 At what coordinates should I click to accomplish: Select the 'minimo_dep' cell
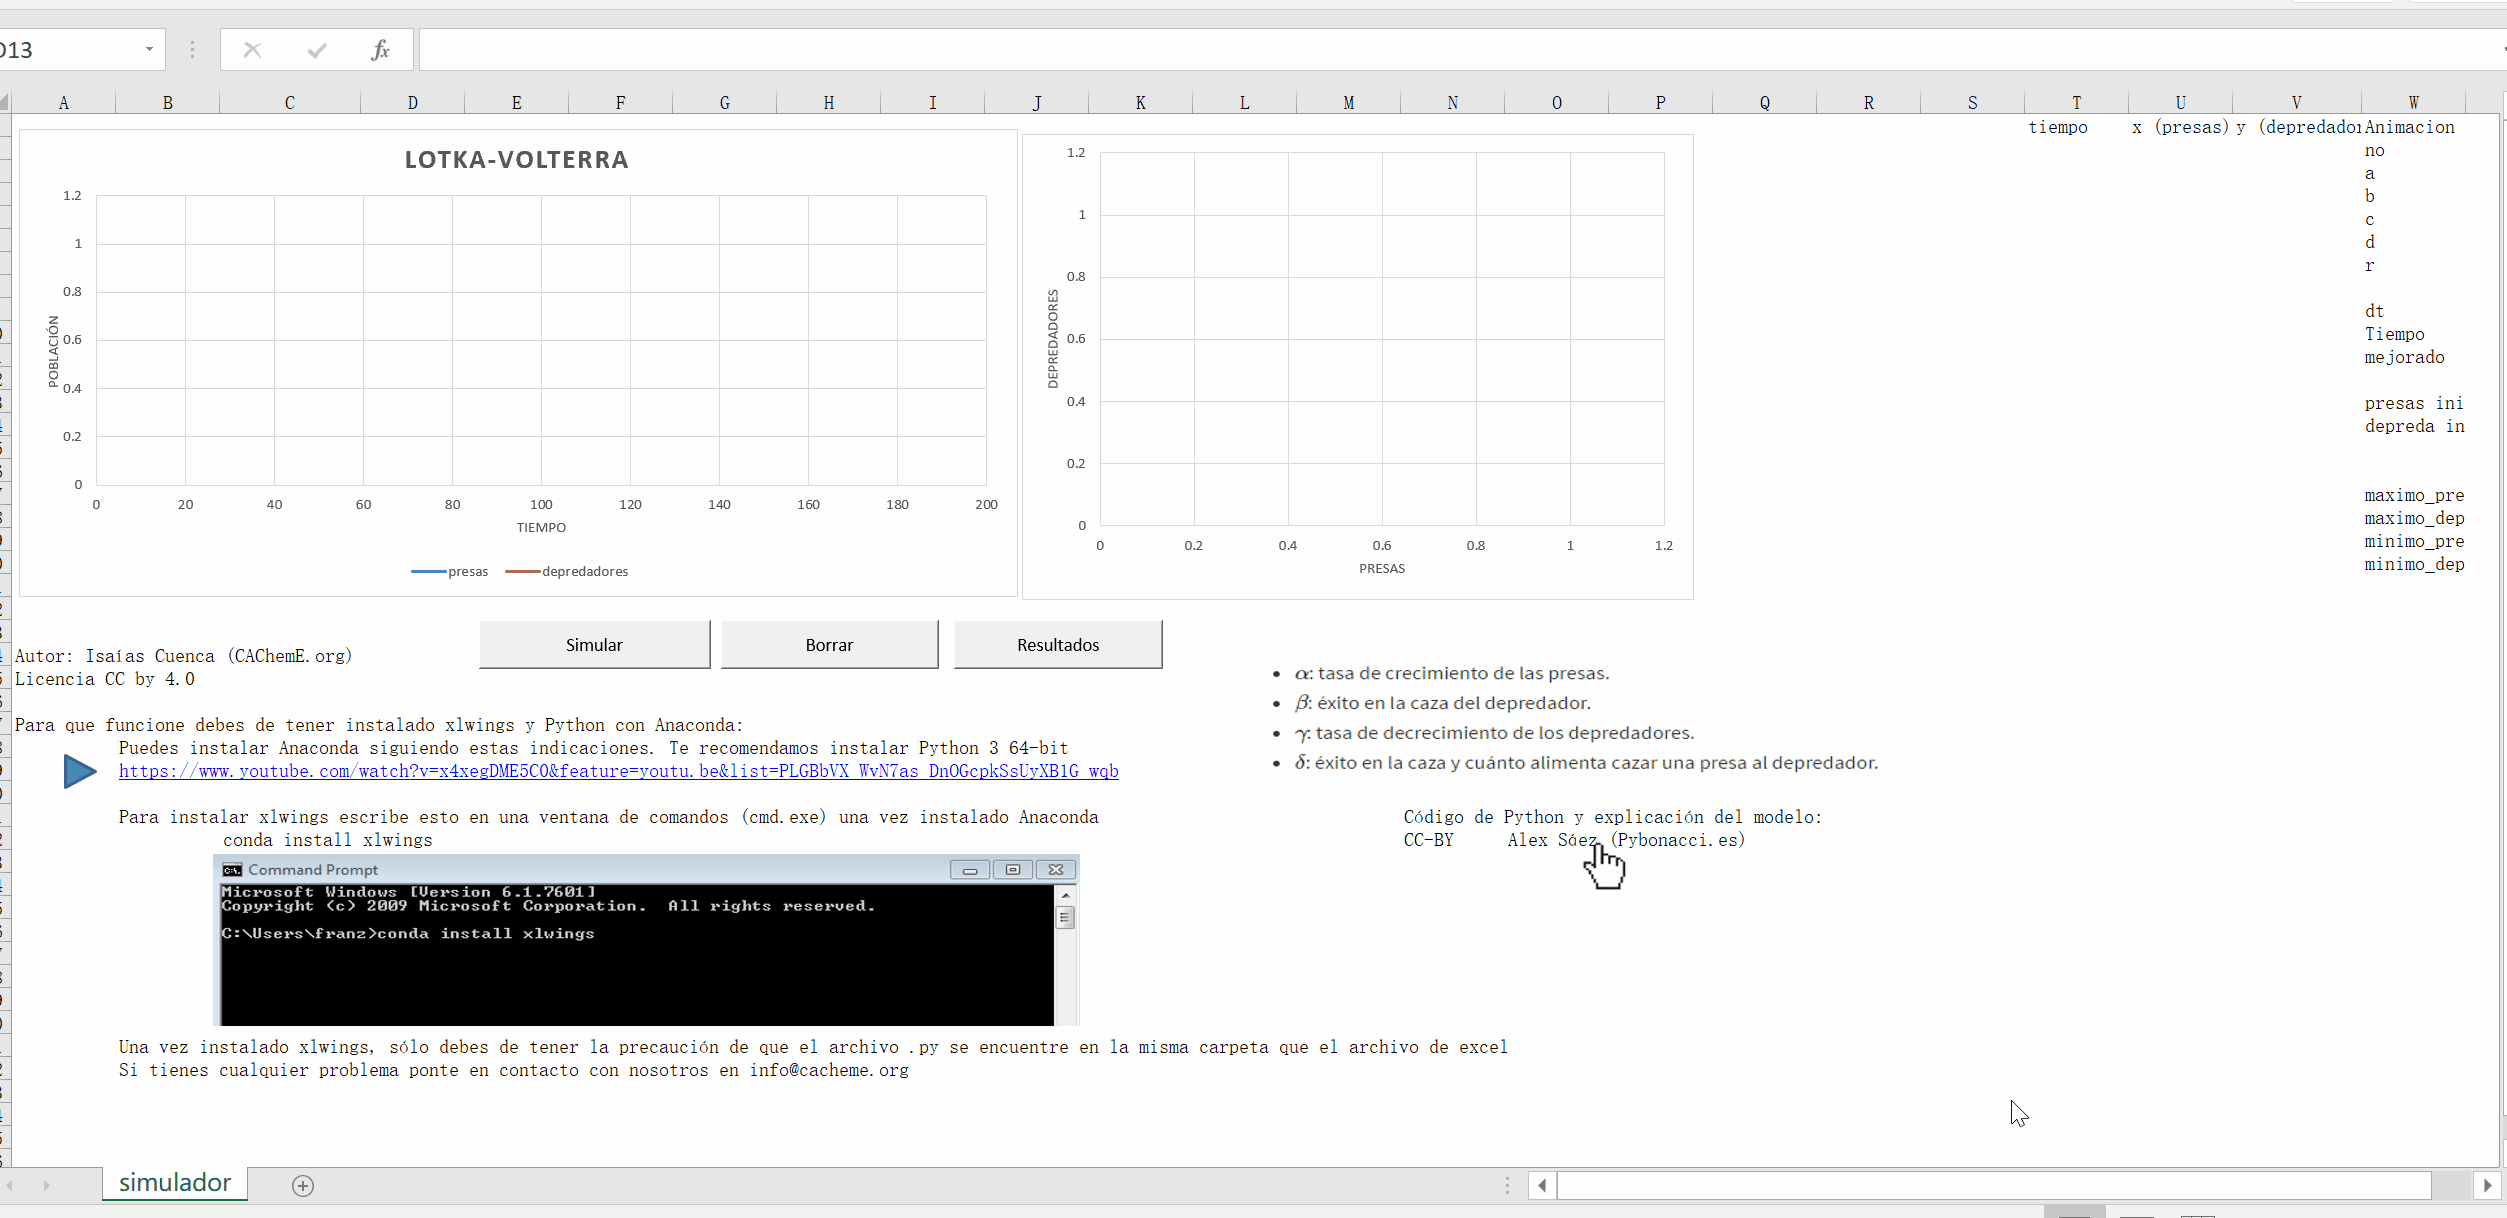(x=2413, y=564)
